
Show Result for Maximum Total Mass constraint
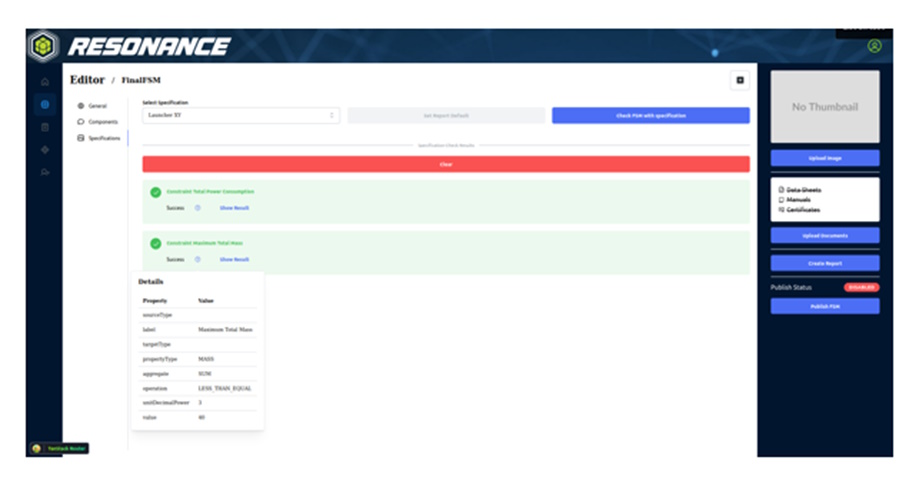coord(234,259)
